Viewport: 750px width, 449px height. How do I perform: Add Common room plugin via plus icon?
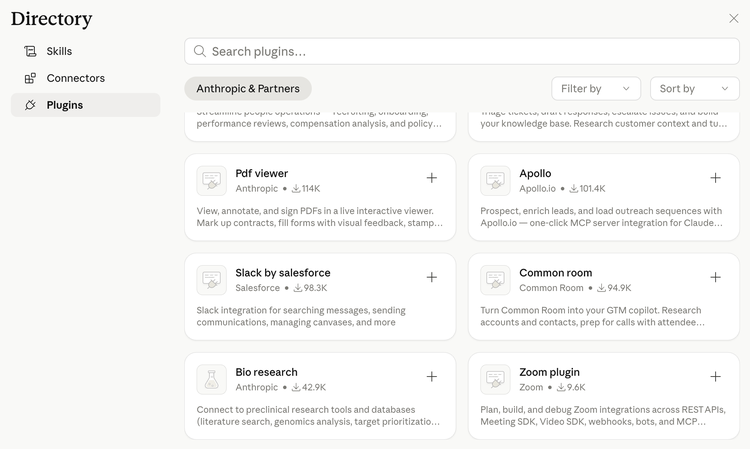point(715,277)
